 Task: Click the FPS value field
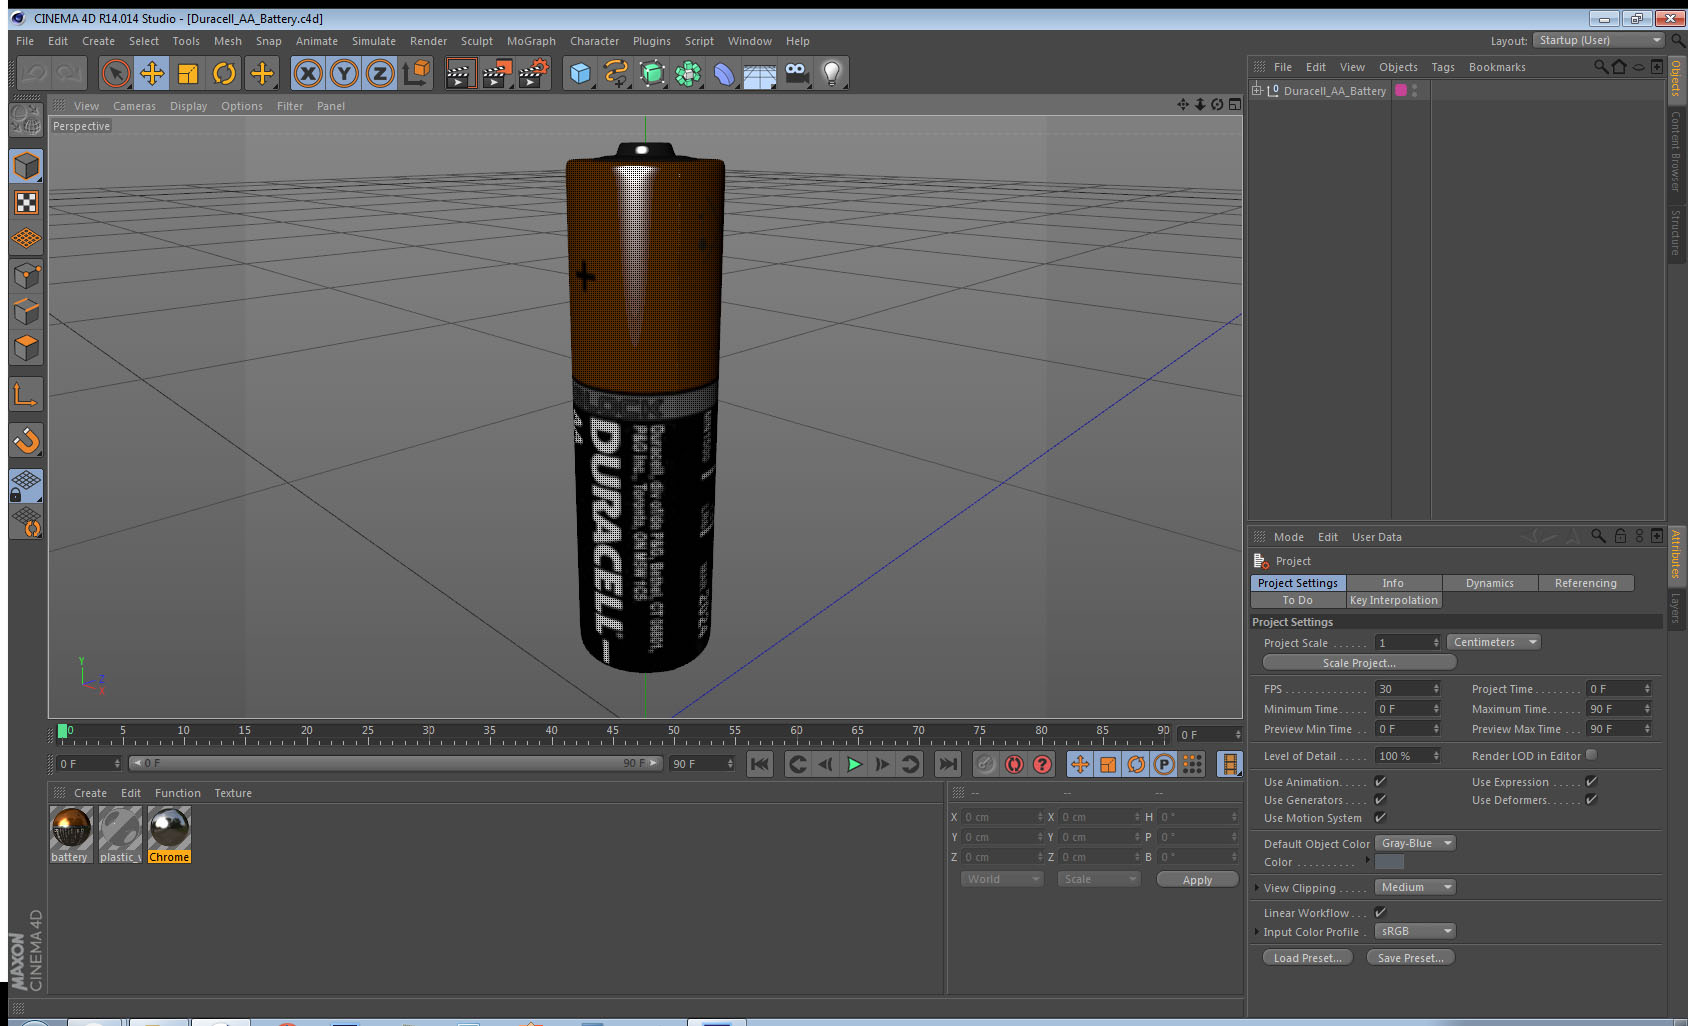click(1408, 689)
